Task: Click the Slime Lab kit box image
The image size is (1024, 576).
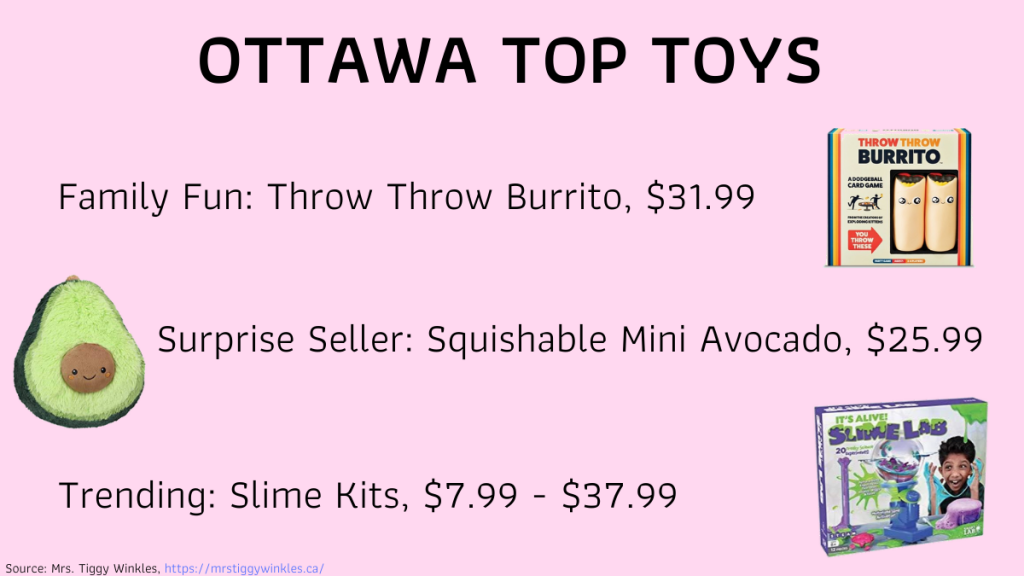Action: 901,477
